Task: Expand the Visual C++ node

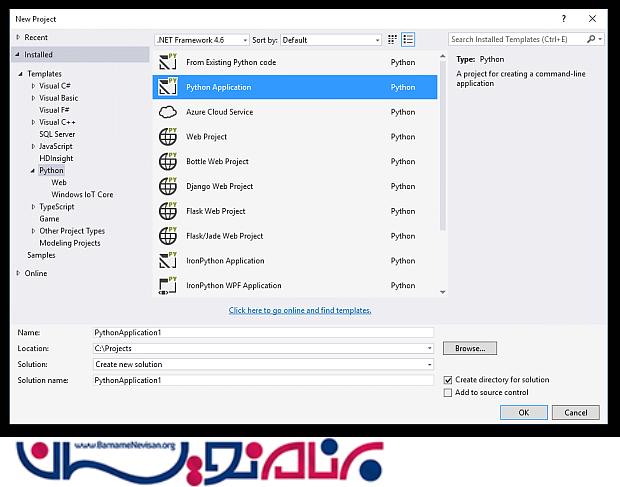Action: (33, 122)
